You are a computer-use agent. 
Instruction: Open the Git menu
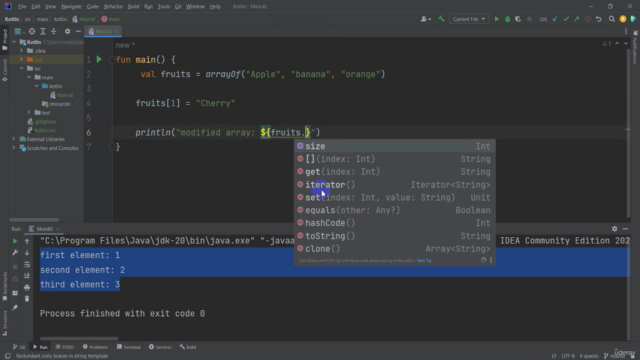click(178, 7)
